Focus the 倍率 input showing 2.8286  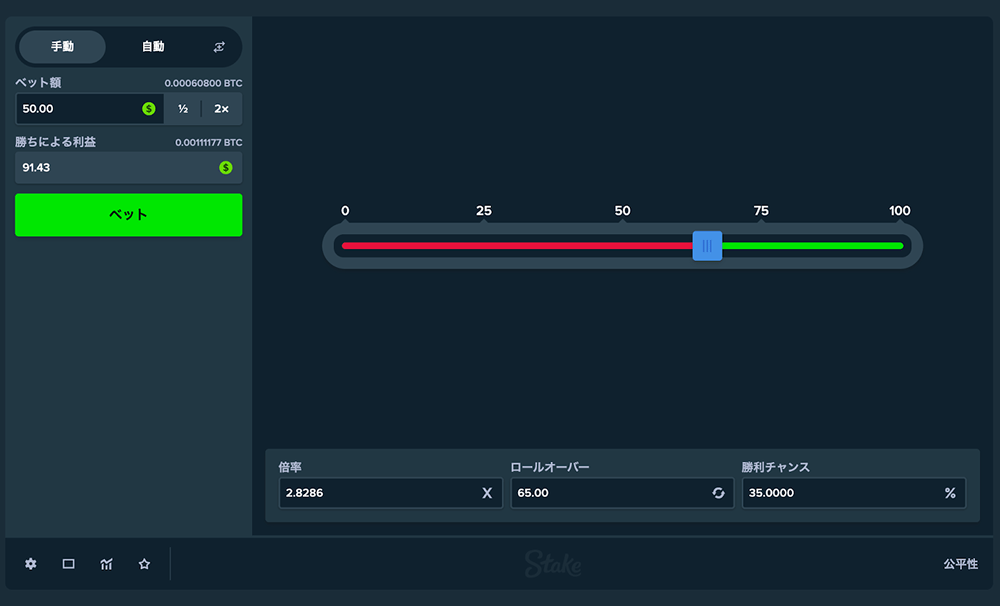click(x=390, y=493)
